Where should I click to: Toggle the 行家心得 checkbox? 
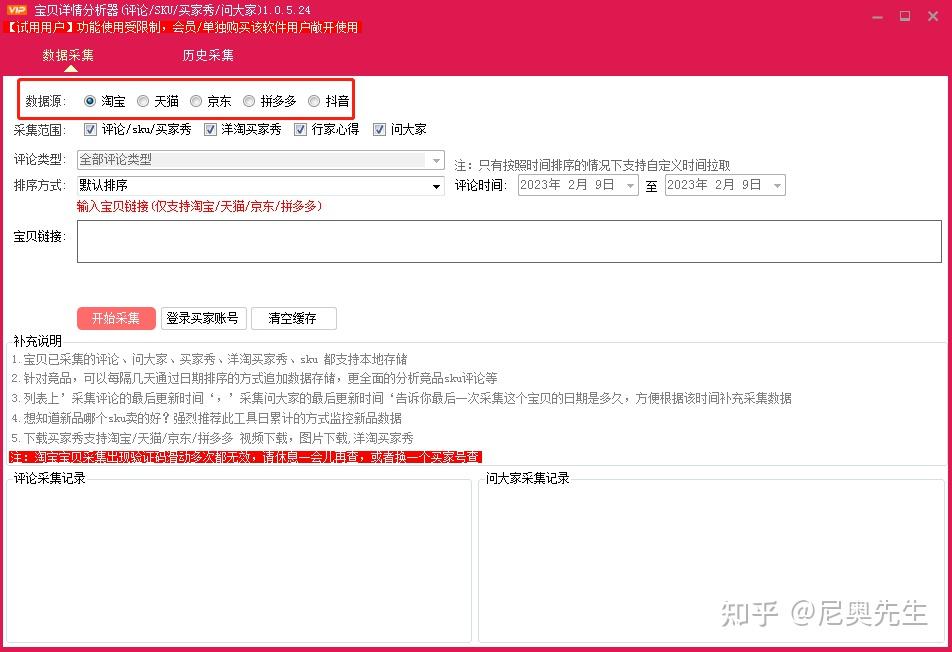300,129
